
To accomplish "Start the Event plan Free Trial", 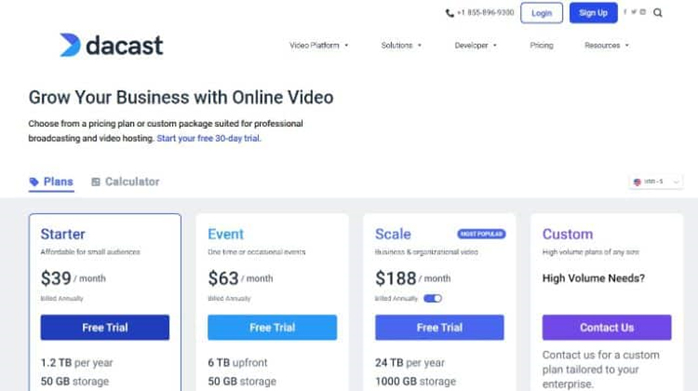I will 272,327.
